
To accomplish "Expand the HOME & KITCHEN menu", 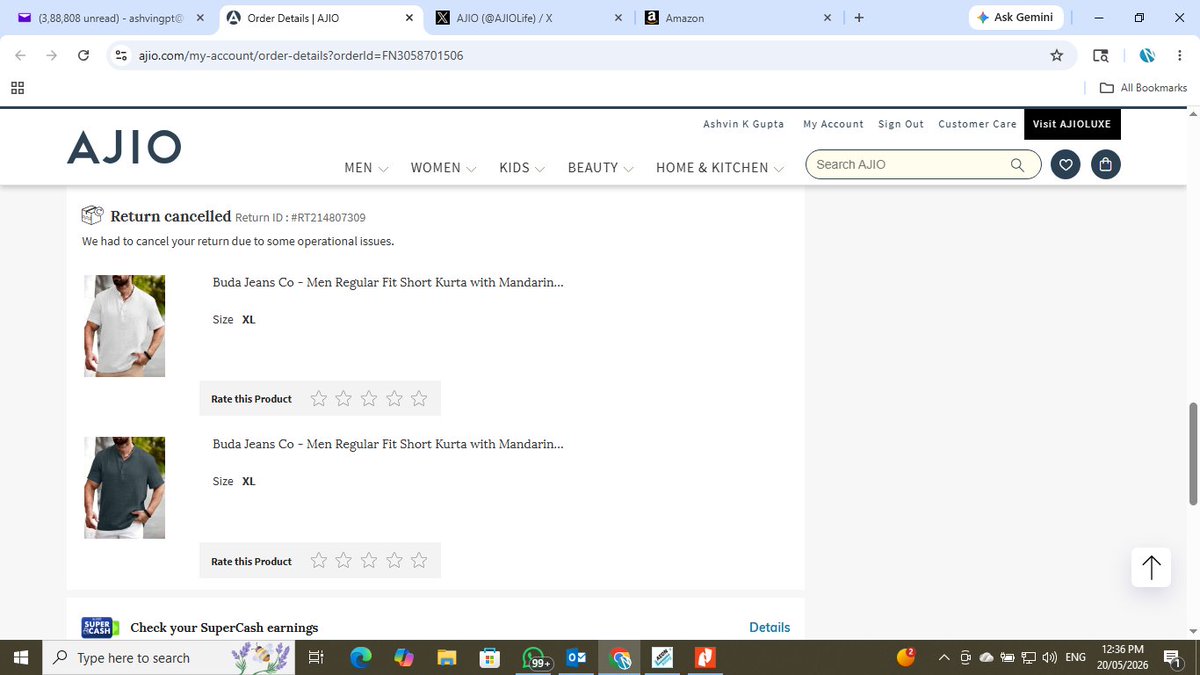I will tap(720, 168).
